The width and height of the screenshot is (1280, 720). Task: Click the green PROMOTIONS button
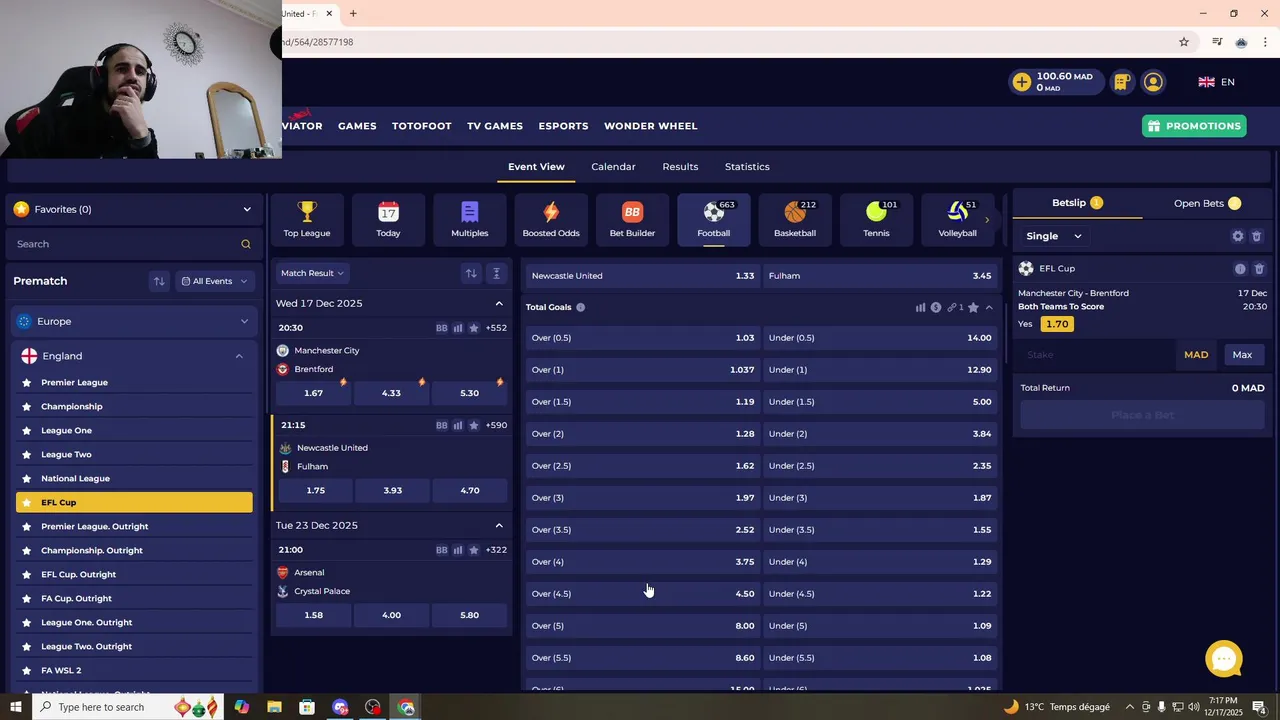click(x=1194, y=126)
